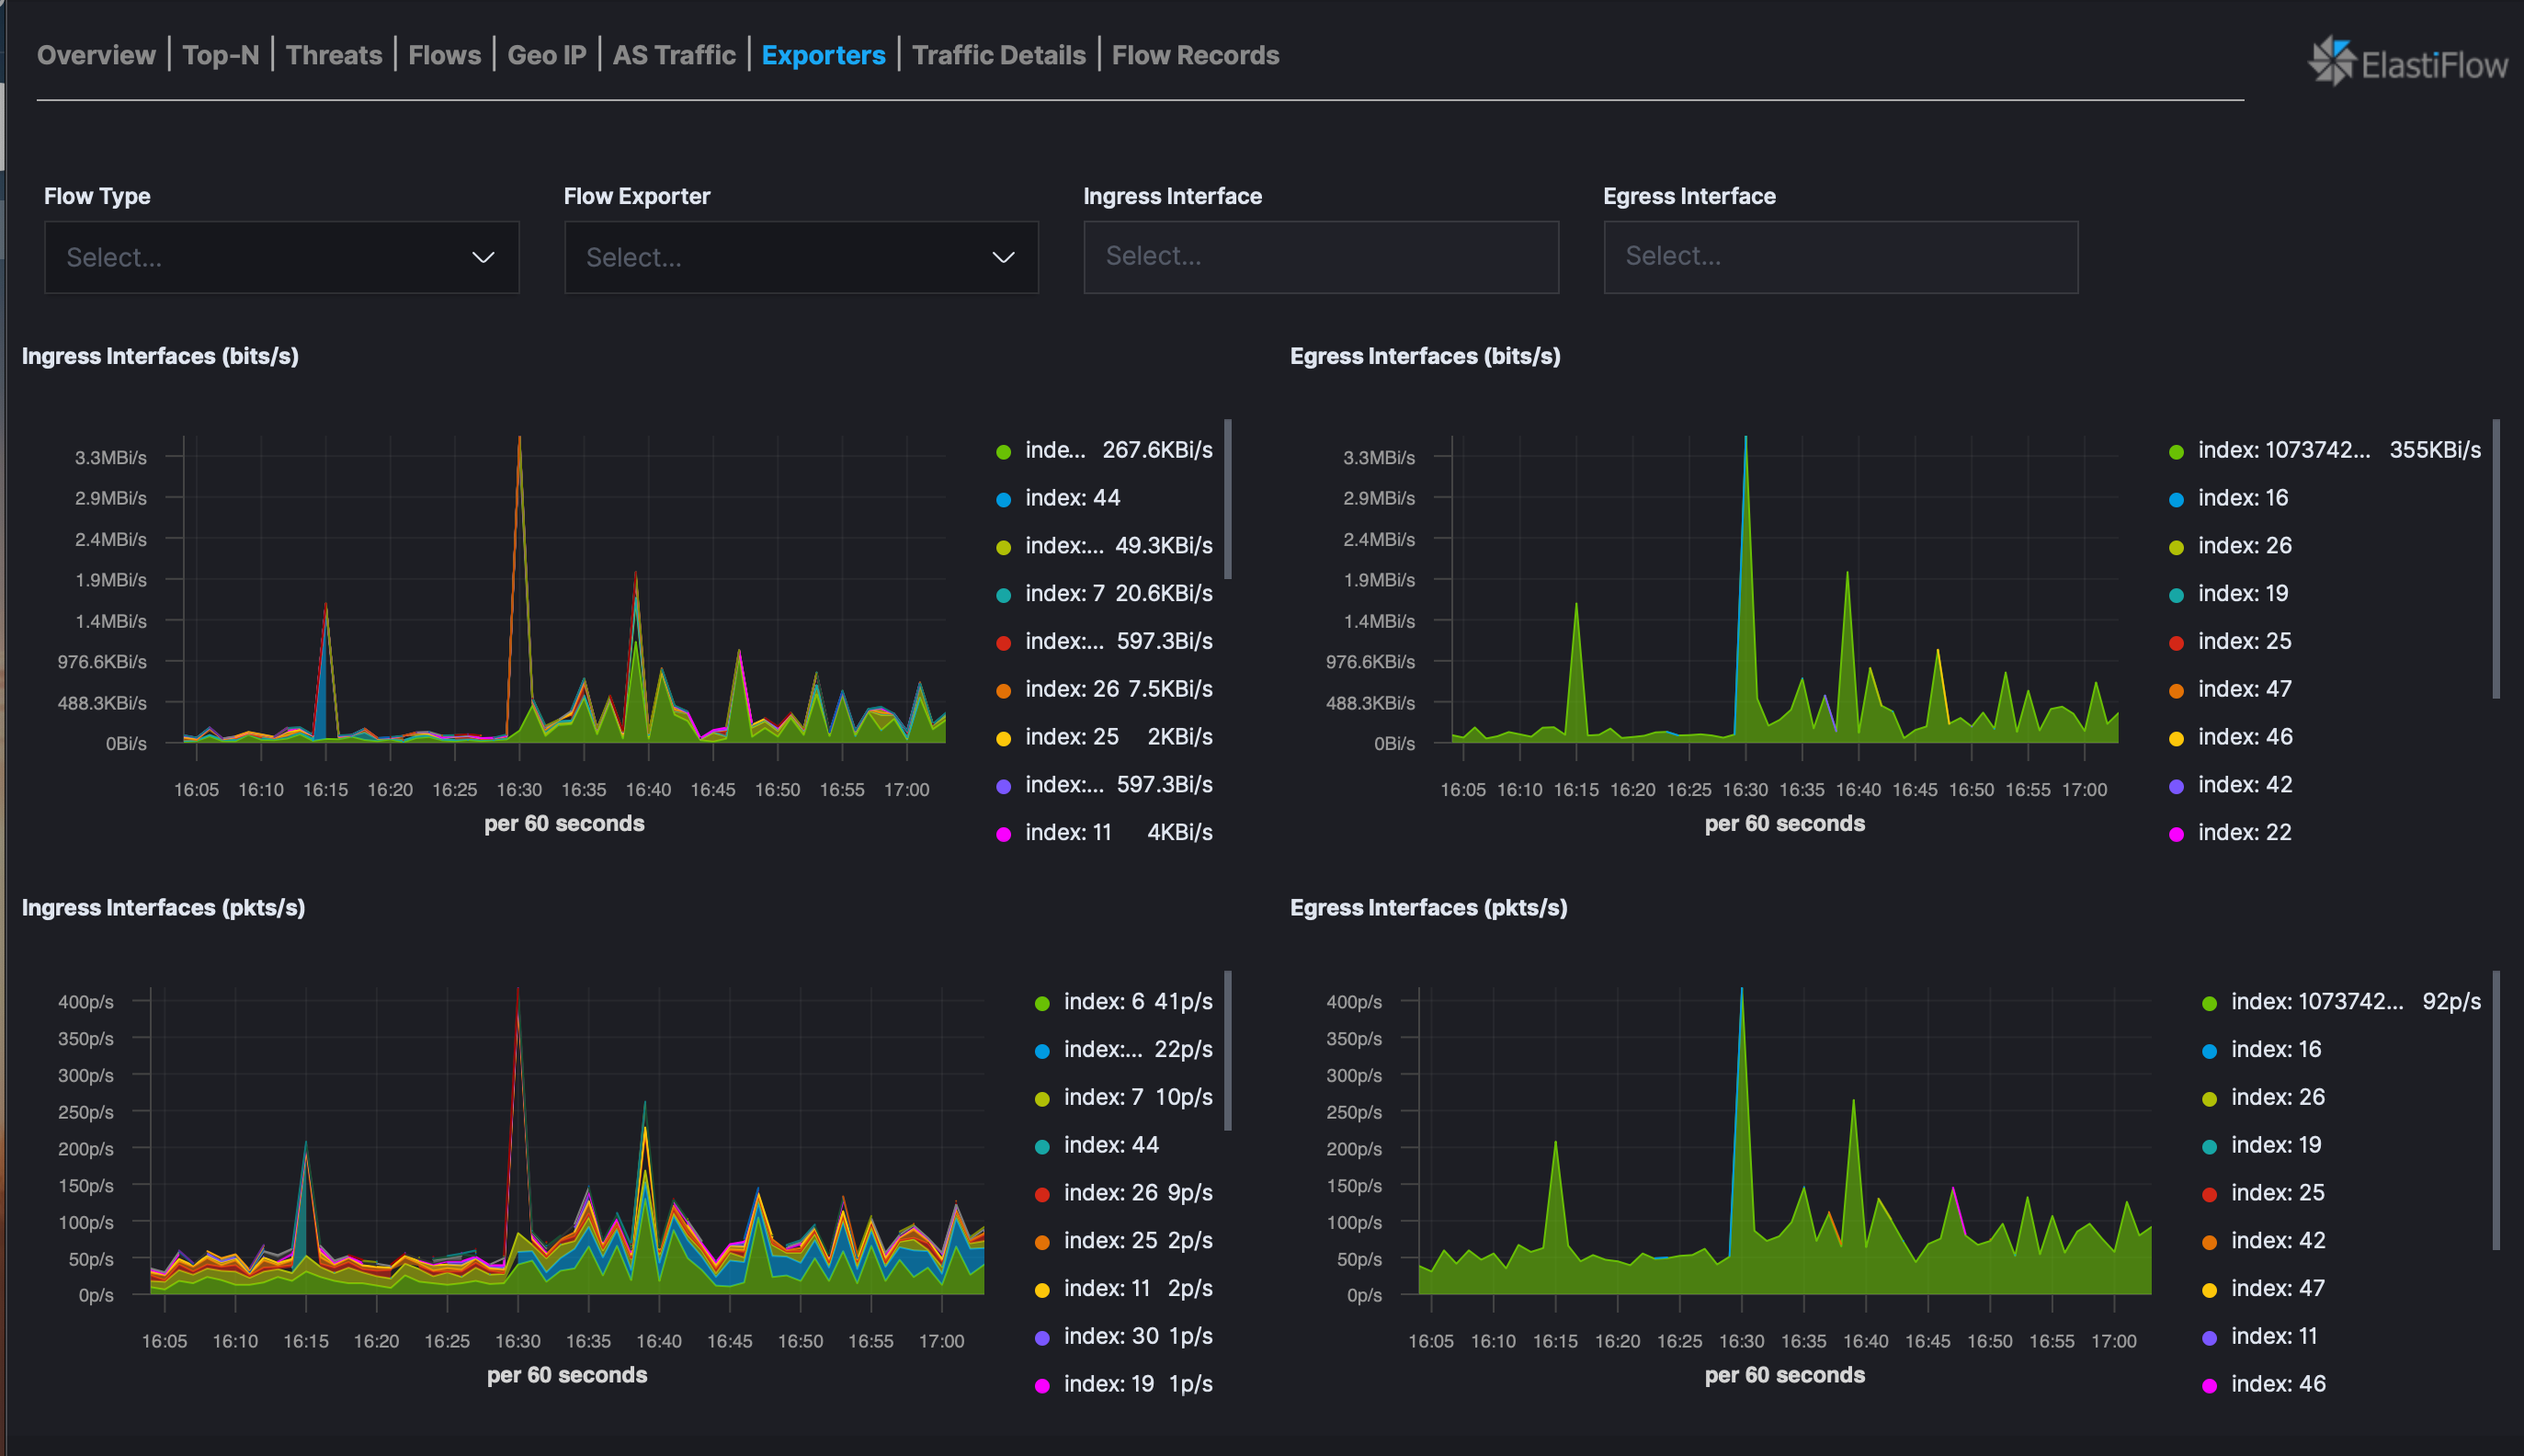Click green dot for index 6 in Ingress pkts legend
2524x1456 pixels.
point(1042,1003)
